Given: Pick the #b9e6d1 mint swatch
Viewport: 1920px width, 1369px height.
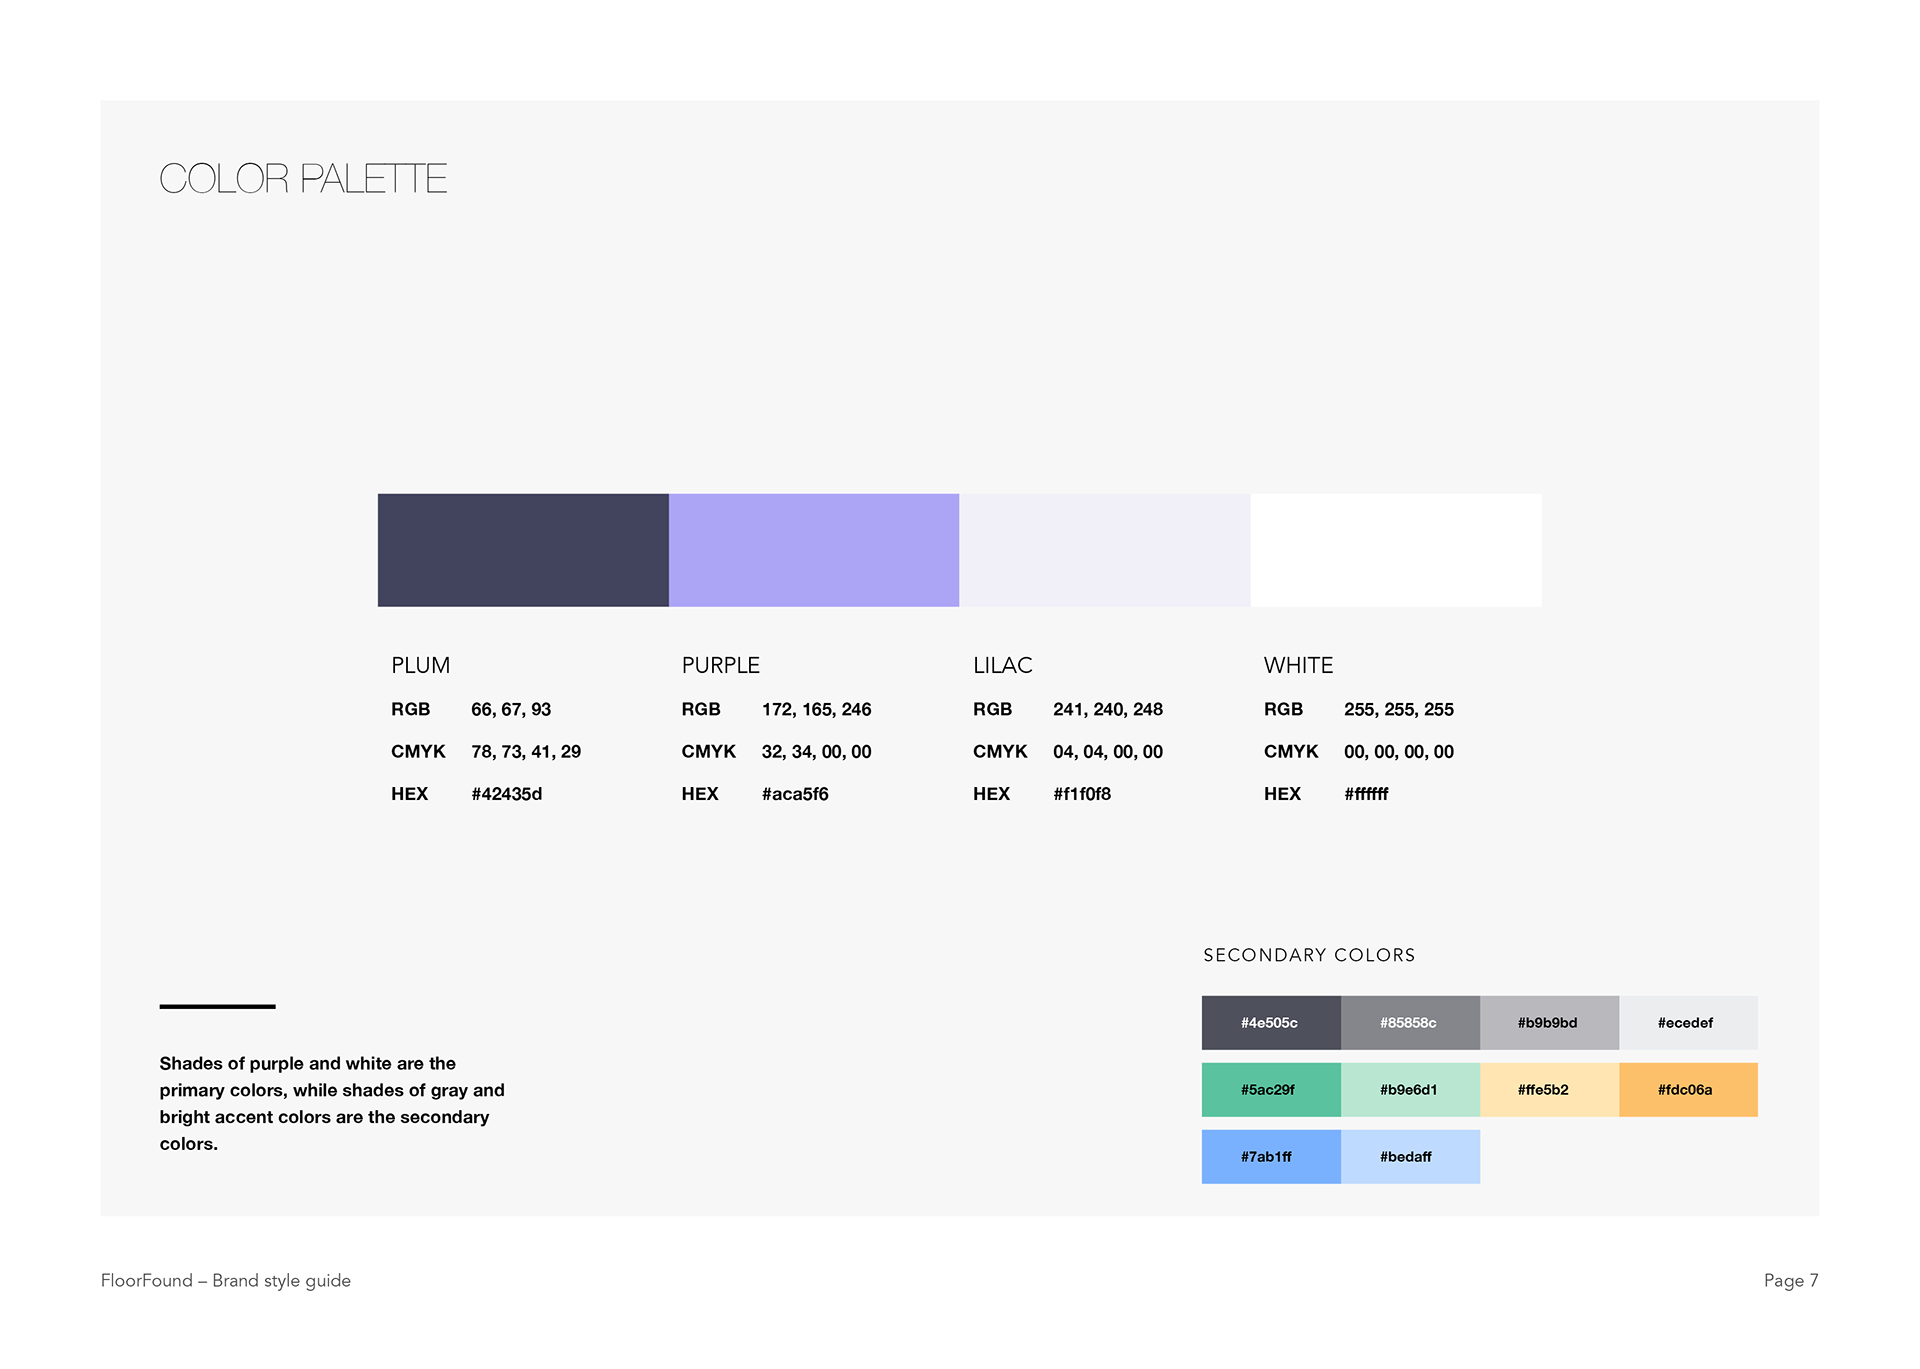Looking at the screenshot, I should coord(1410,1089).
